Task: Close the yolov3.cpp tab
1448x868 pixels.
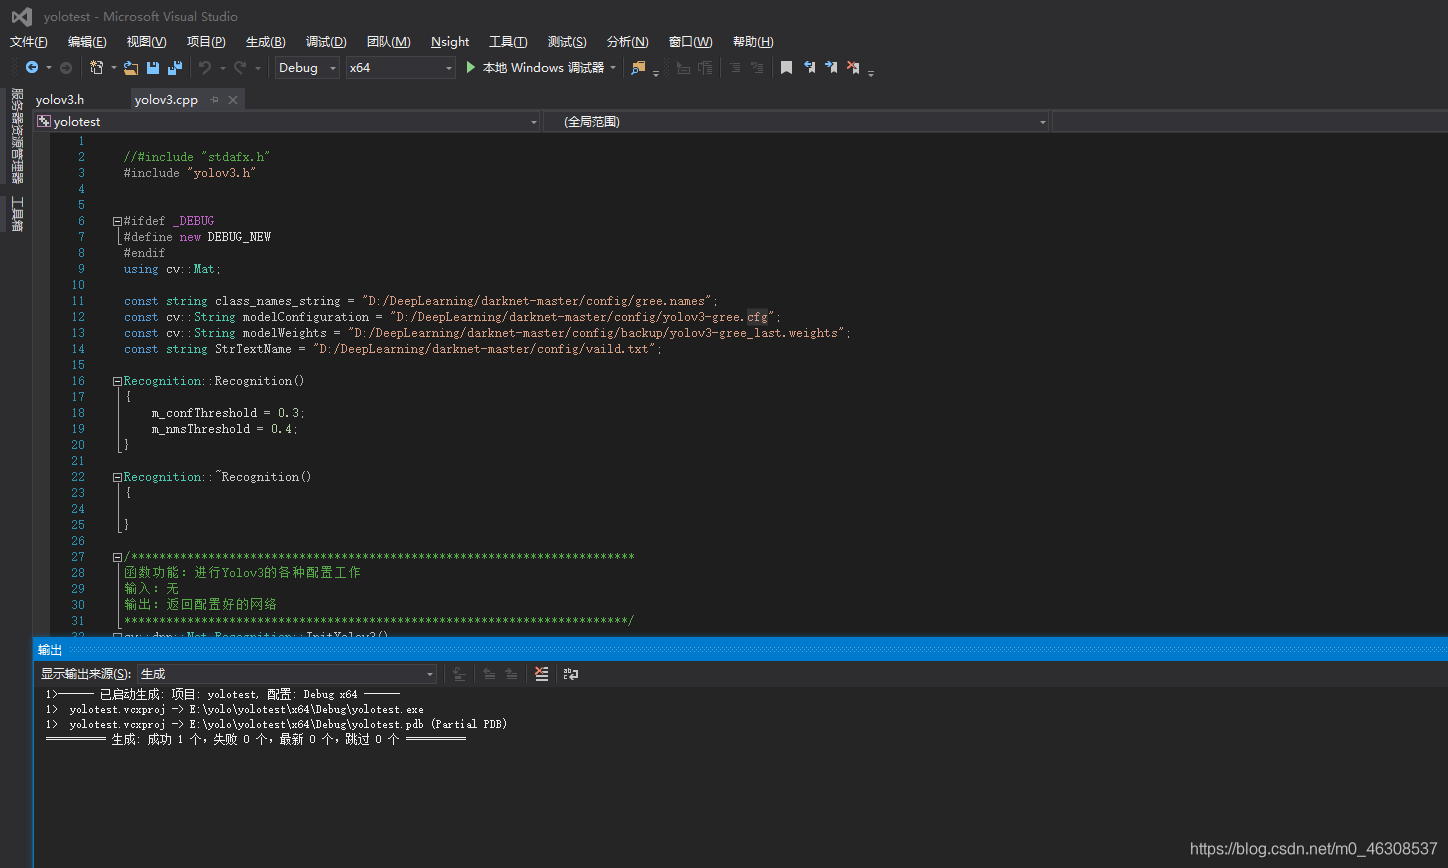Action: (233, 100)
